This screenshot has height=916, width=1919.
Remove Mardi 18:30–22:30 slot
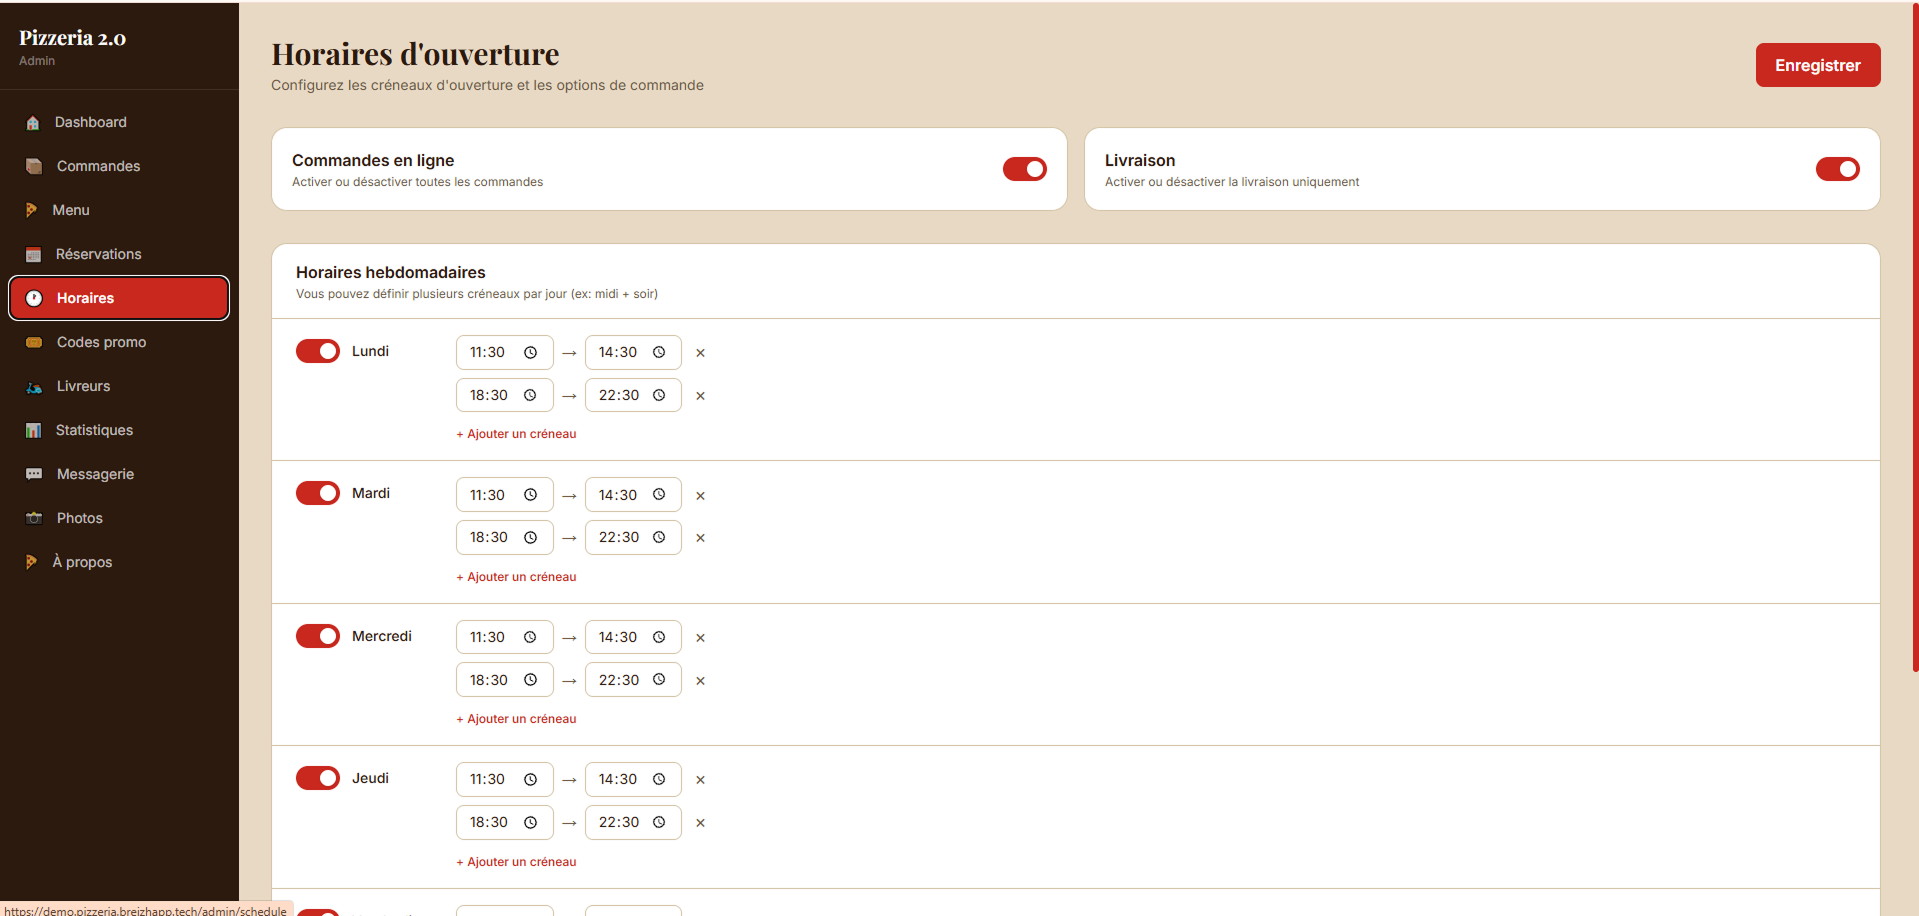coord(701,538)
